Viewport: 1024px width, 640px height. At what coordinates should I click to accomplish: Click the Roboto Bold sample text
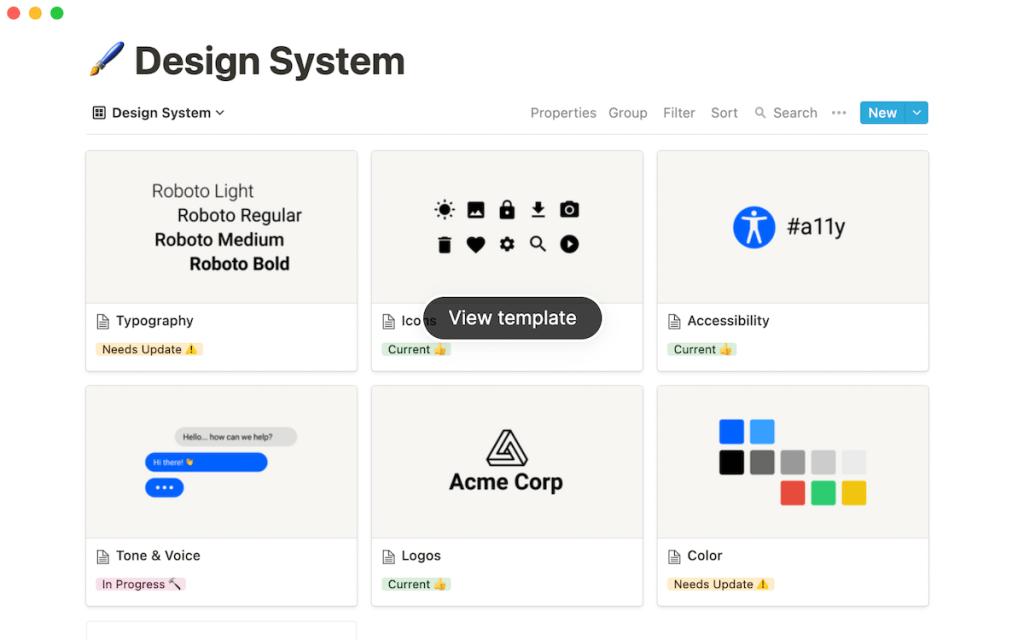pyautogui.click(x=239, y=264)
